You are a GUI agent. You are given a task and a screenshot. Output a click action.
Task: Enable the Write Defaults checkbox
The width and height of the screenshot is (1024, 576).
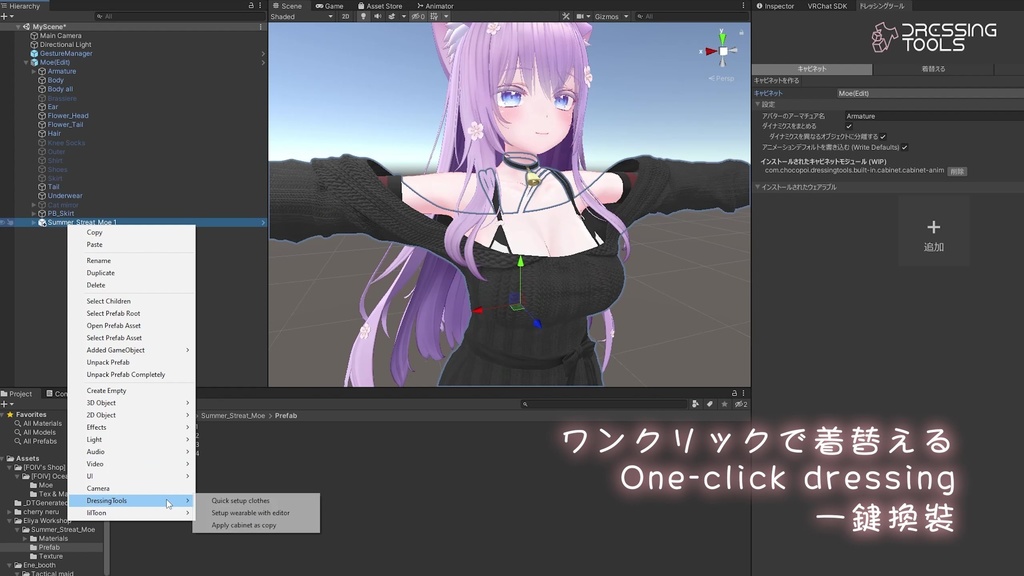(x=904, y=148)
